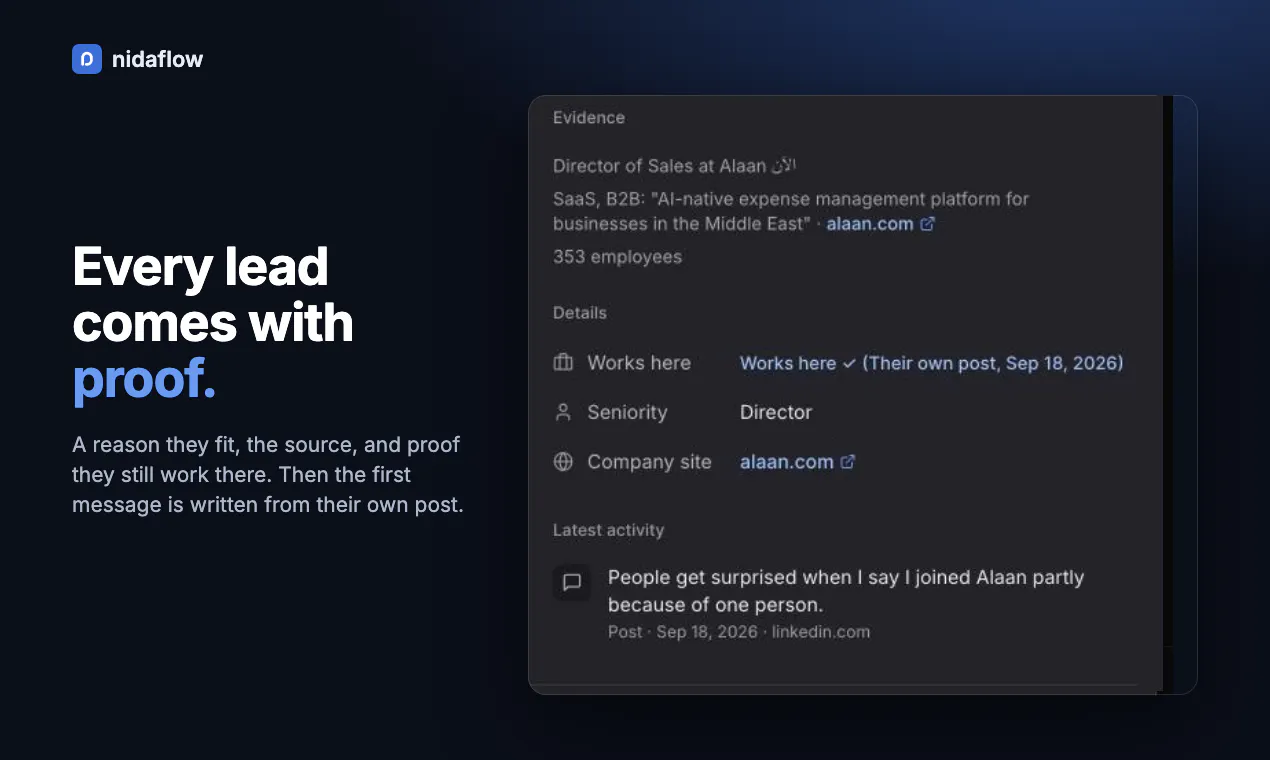This screenshot has height=760, width=1270.
Task: Click the external-link icon in the Company site row
Action: (x=848, y=462)
